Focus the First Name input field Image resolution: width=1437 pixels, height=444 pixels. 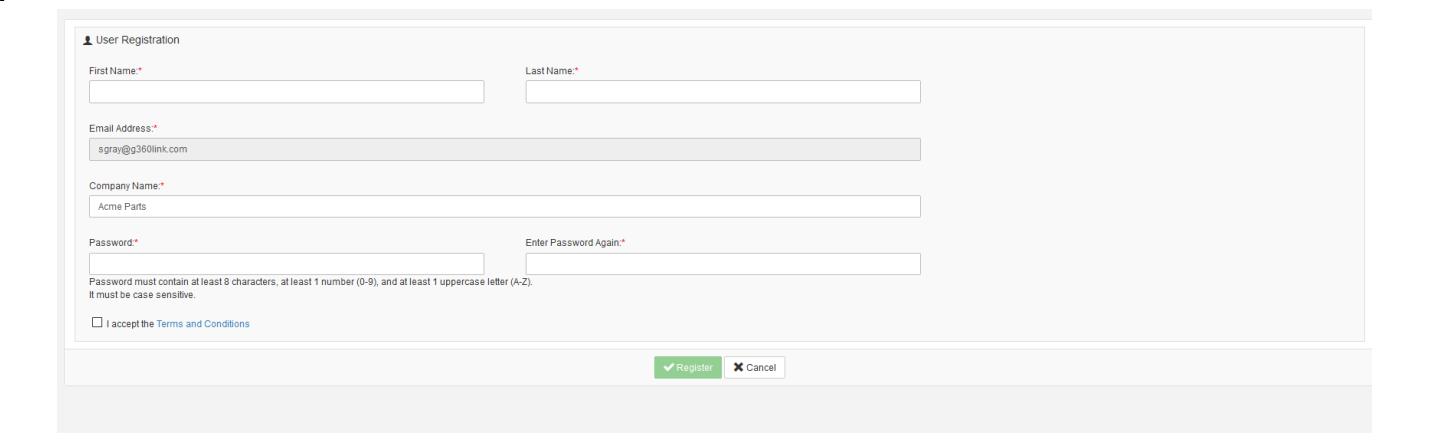[286, 92]
